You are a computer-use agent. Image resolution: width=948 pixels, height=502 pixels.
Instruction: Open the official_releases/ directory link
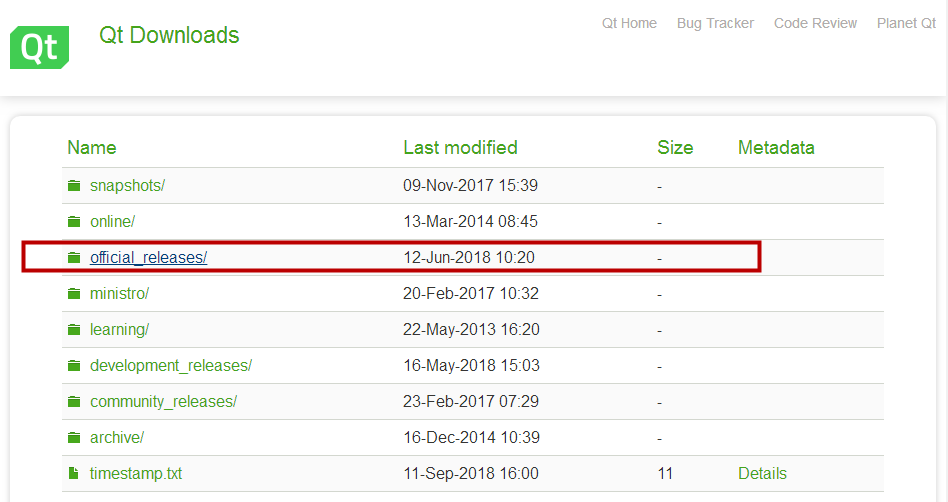point(149,258)
